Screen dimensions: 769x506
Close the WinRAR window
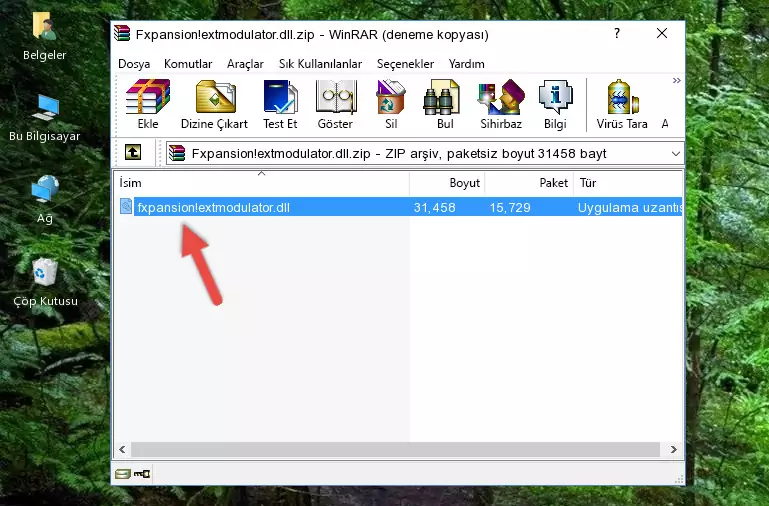(x=662, y=33)
